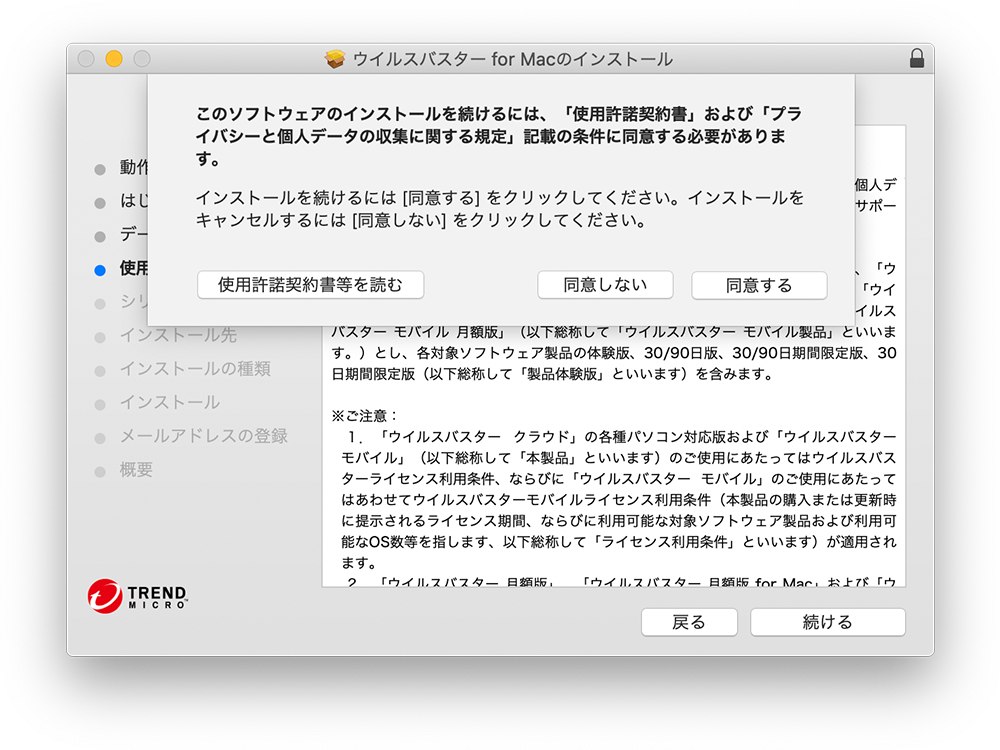Click the Trend Micro logo
Screen dimensions: 1000x750
tap(137, 596)
